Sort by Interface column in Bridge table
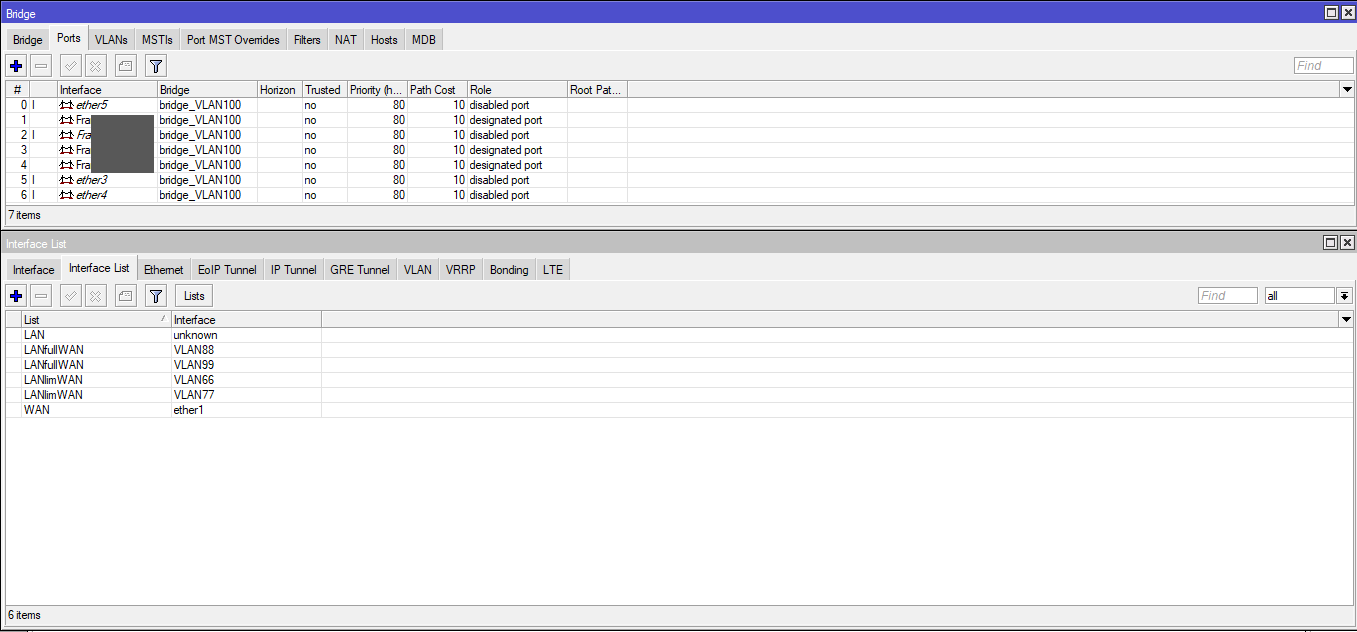Screen dimensions: 1357x632 point(107,90)
